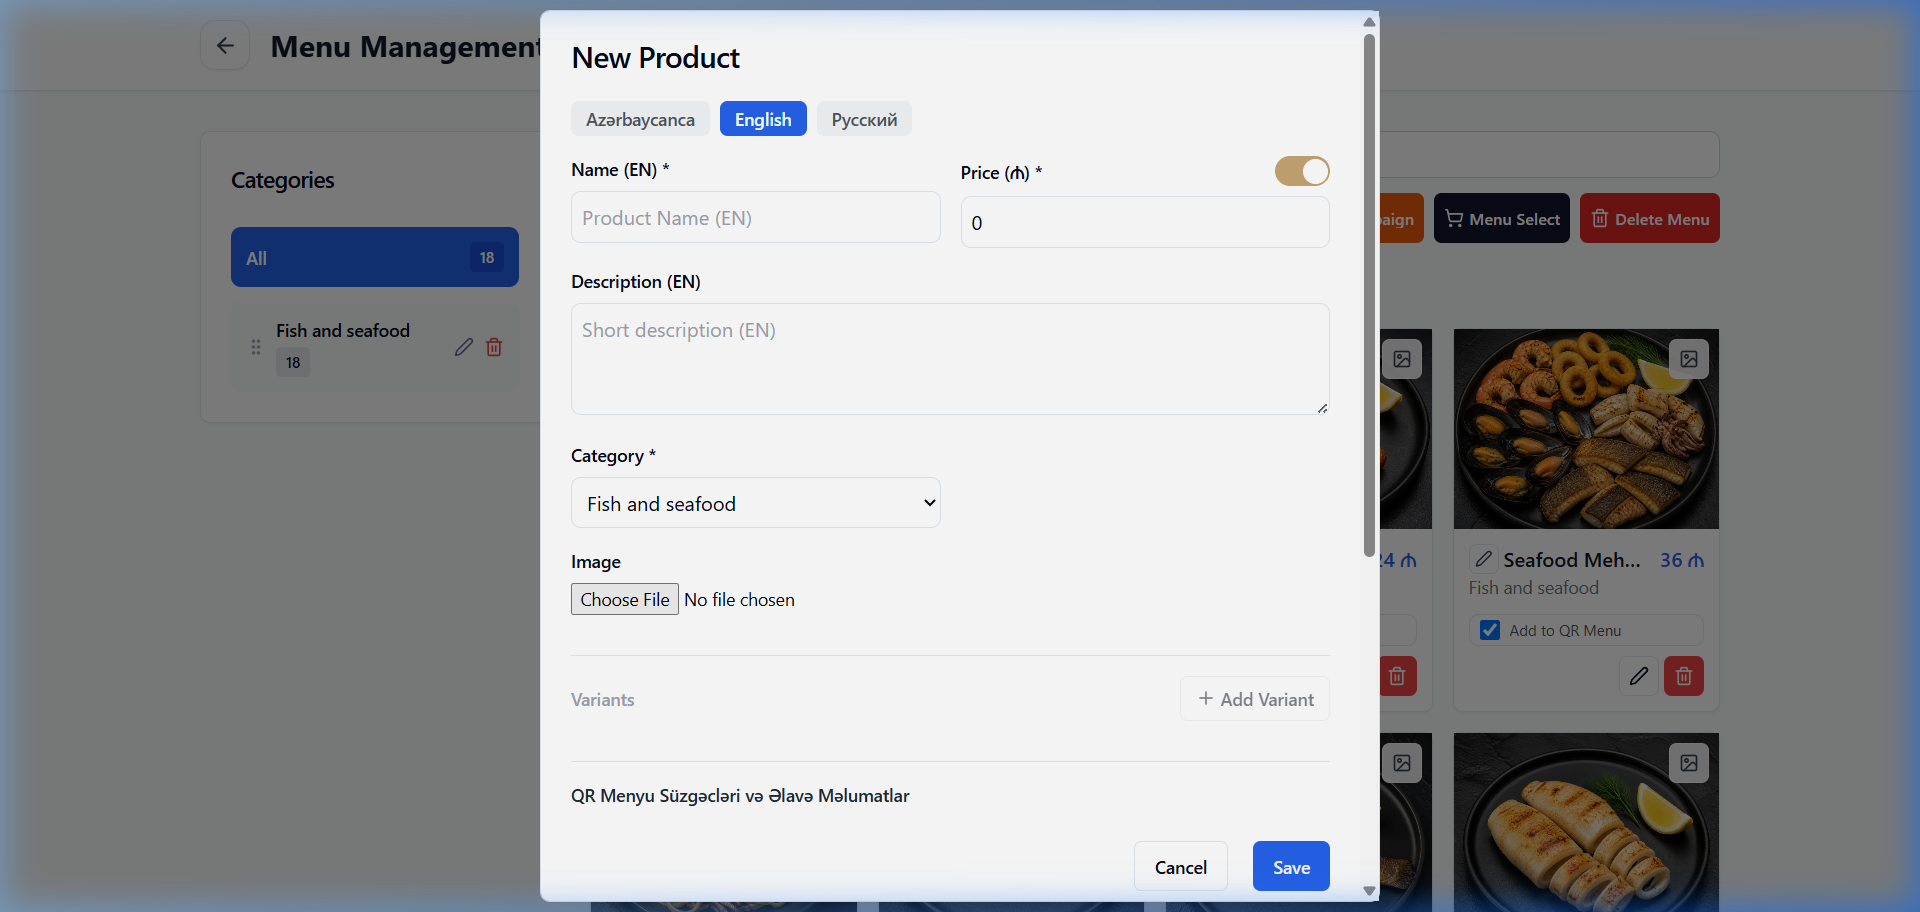Focus the Product Name (EN) field
This screenshot has height=912, width=1920.
[x=755, y=217]
